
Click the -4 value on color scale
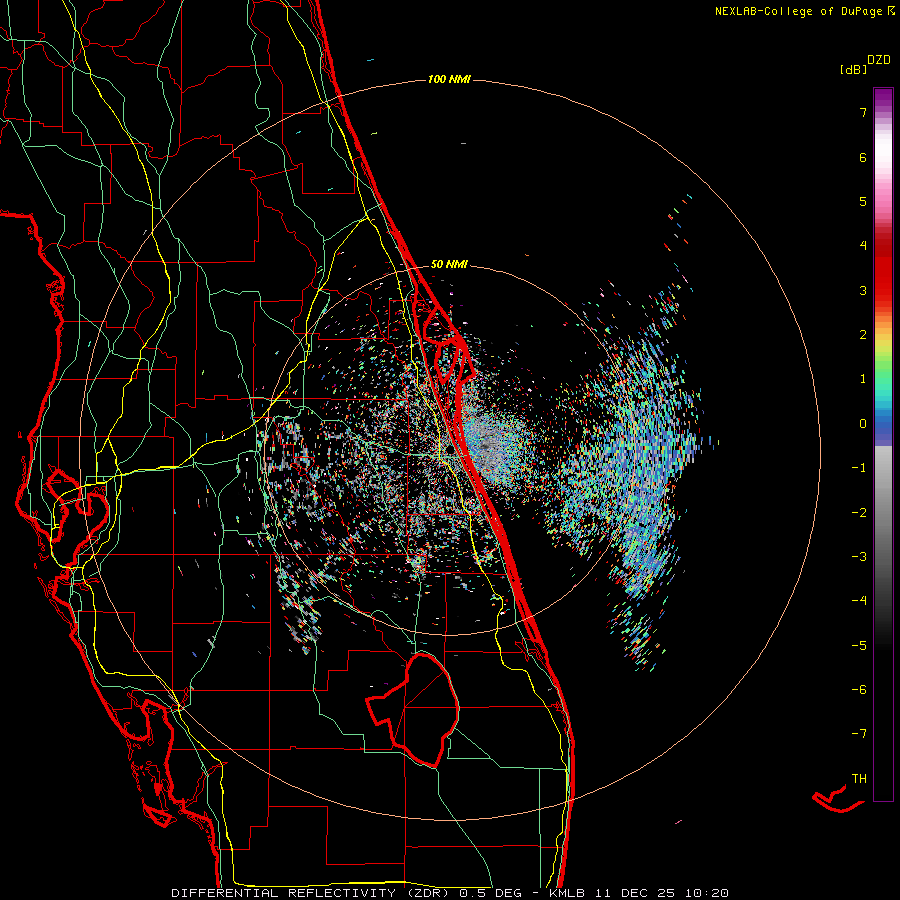click(859, 601)
